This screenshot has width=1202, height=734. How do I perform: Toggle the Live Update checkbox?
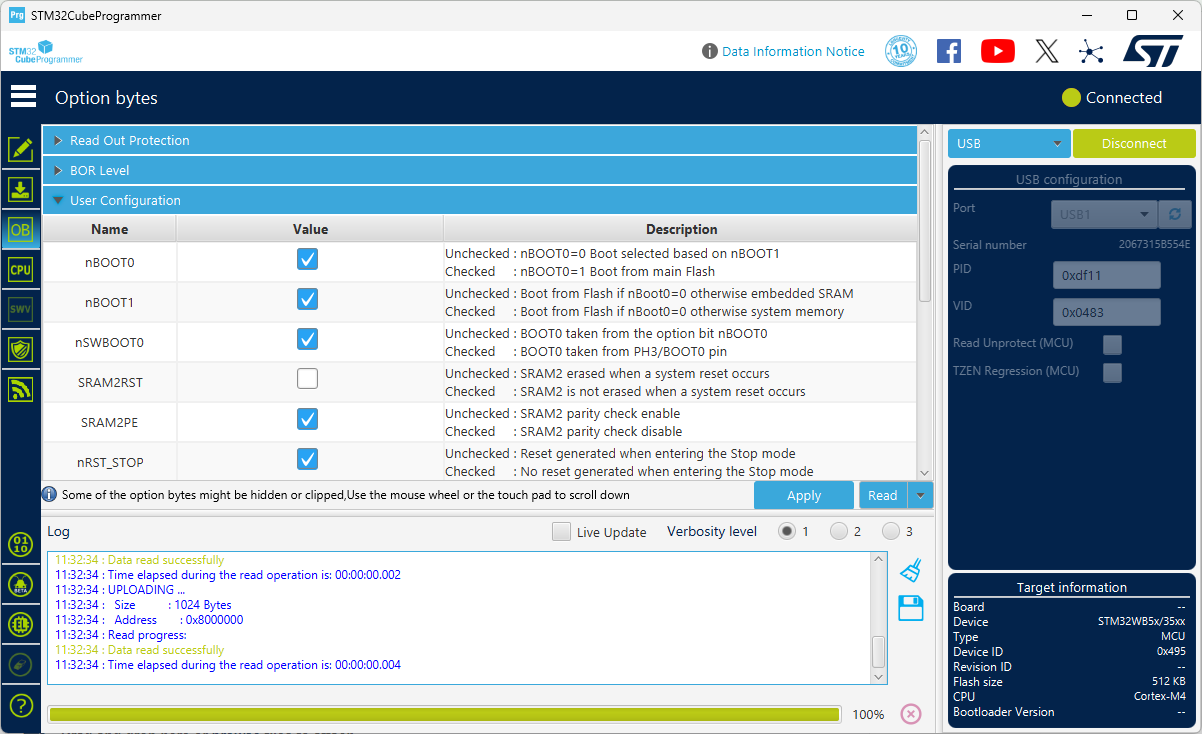(561, 531)
